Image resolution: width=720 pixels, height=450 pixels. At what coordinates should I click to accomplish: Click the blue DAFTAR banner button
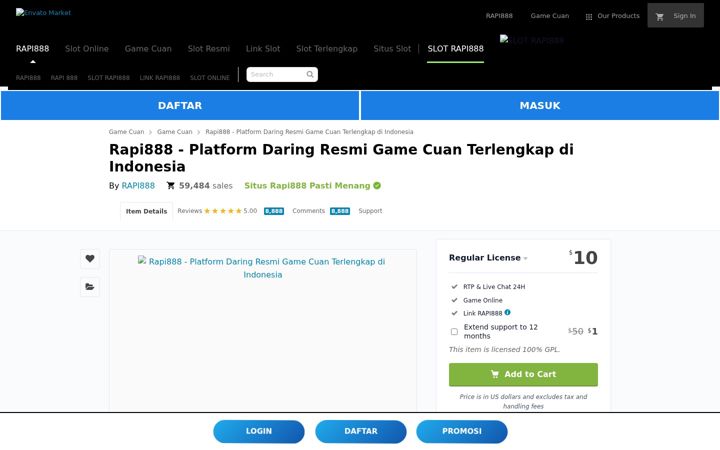[180, 106]
